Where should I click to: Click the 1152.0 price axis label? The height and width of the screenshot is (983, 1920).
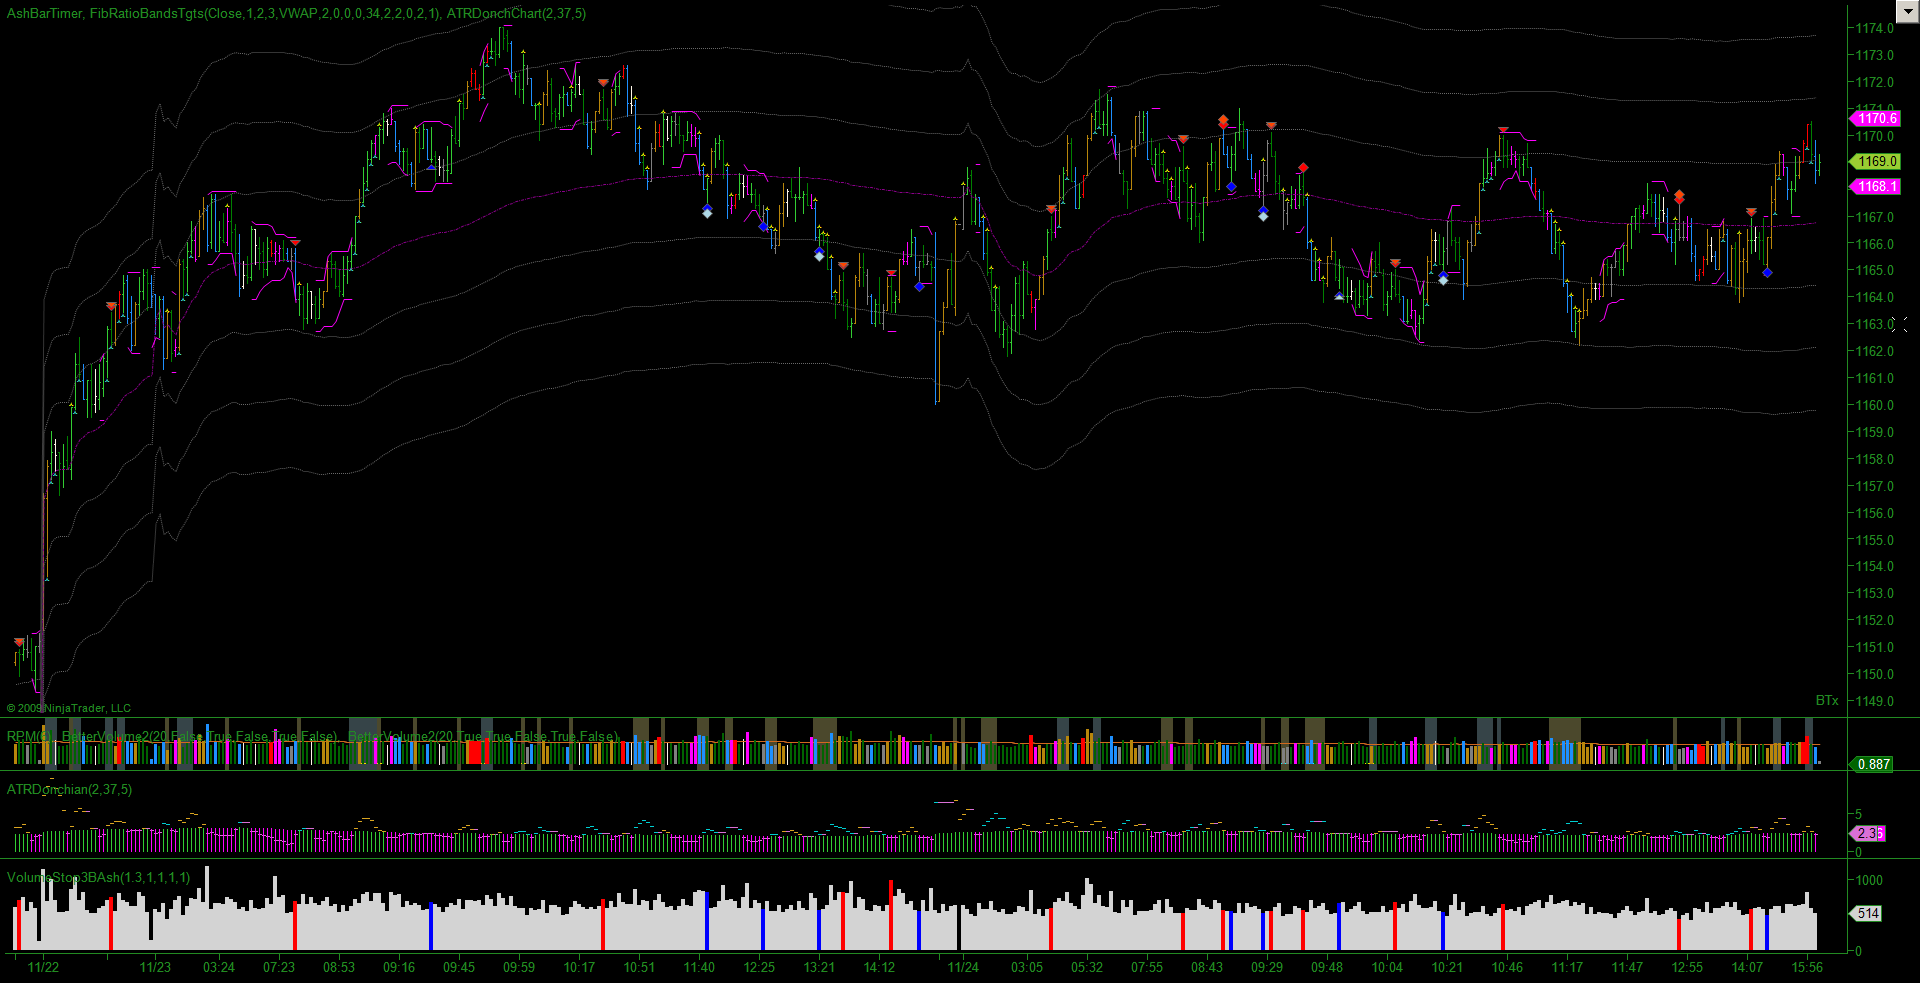click(1875, 620)
